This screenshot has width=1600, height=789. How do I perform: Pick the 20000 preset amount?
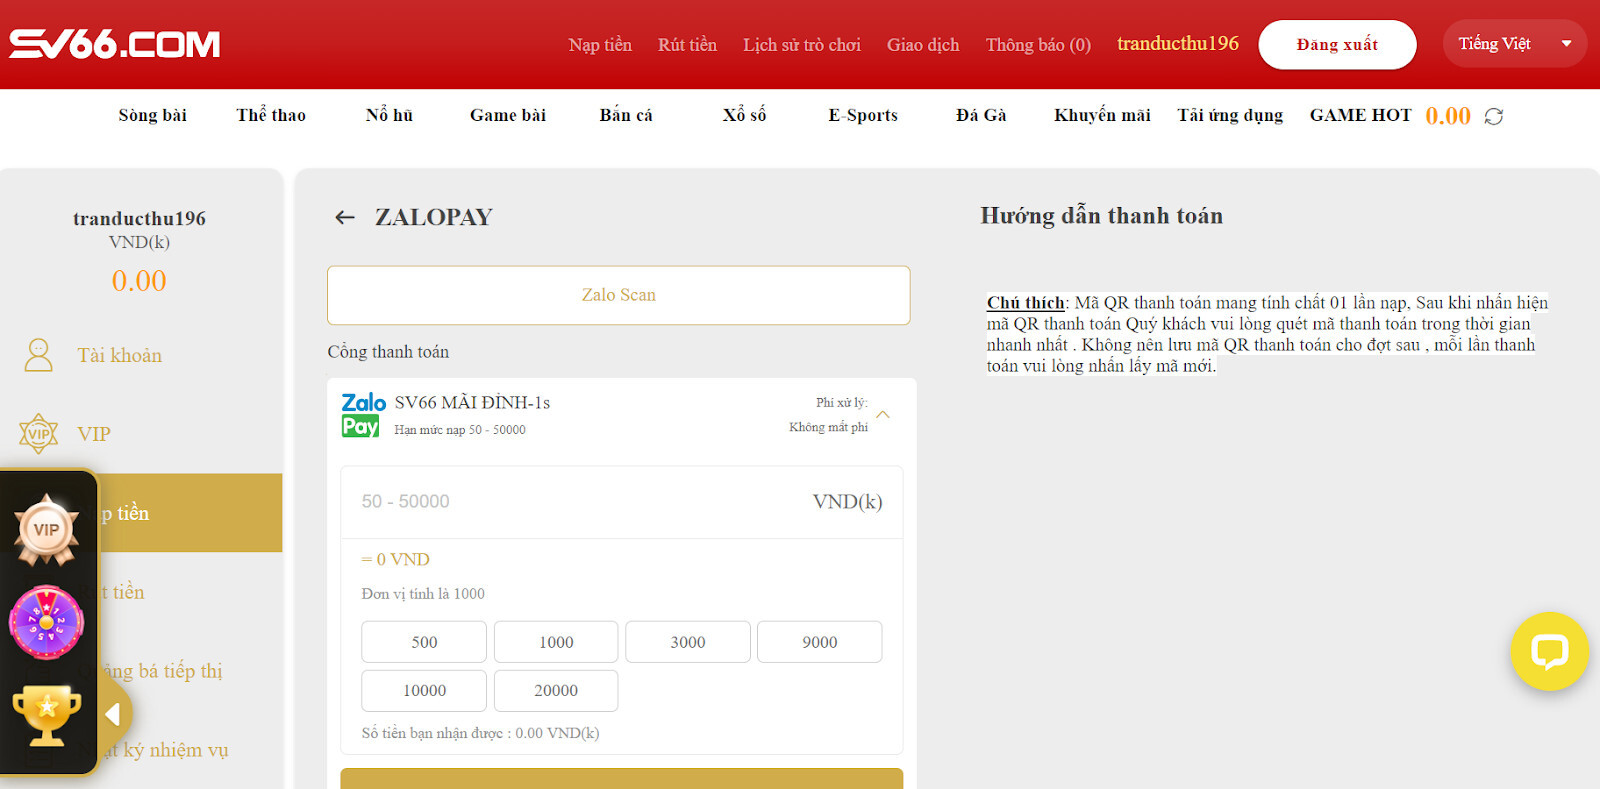click(555, 690)
